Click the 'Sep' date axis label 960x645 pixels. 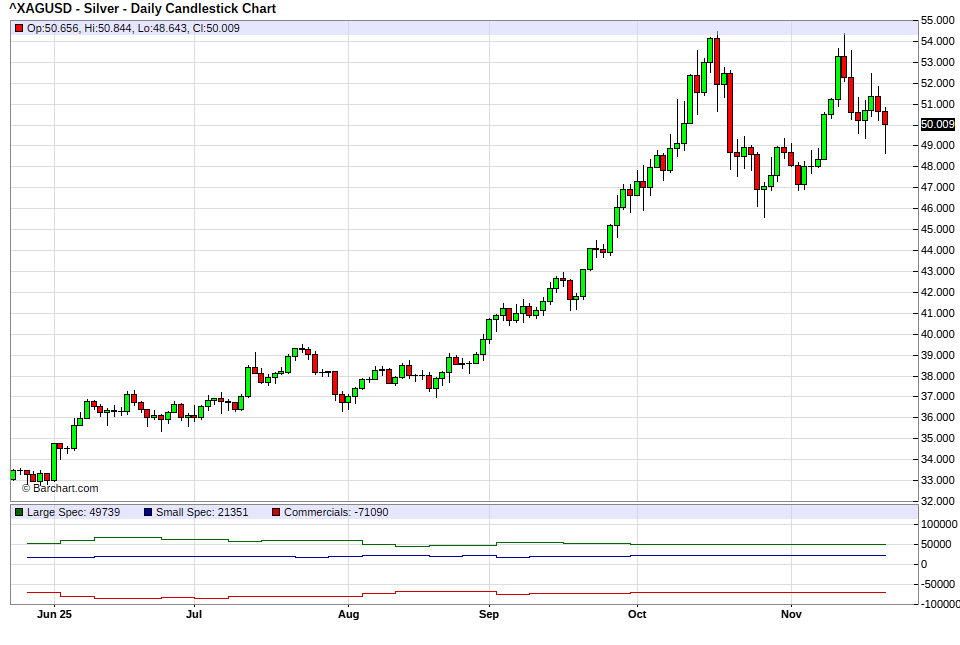(489, 614)
